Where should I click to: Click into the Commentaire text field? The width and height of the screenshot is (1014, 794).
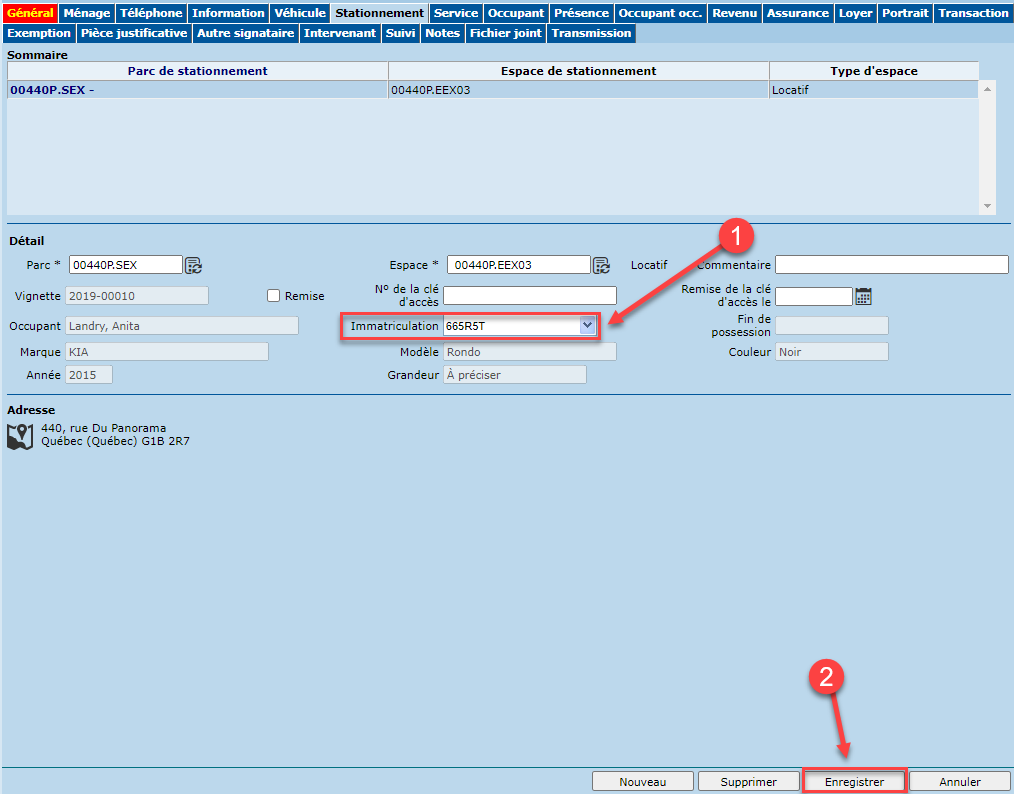tap(891, 265)
